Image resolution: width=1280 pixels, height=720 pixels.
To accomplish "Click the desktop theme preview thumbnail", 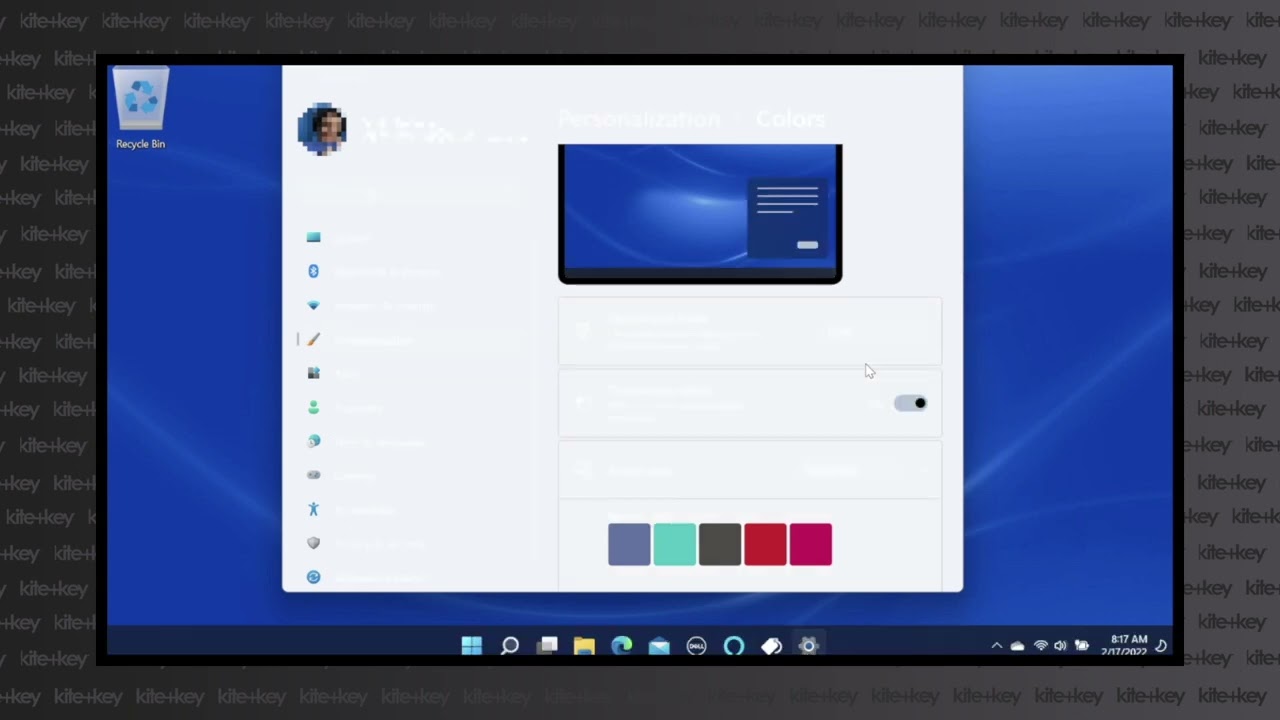I will 700,214.
